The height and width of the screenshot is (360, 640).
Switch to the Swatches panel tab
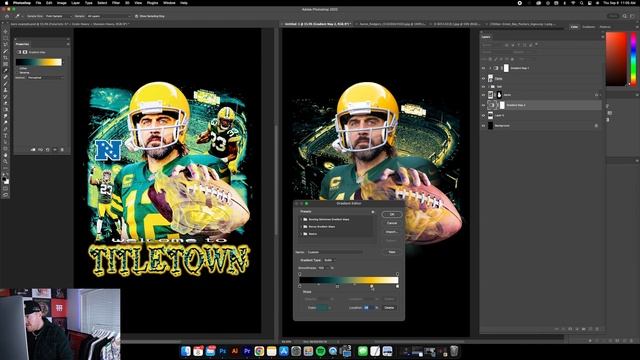[x=589, y=27]
